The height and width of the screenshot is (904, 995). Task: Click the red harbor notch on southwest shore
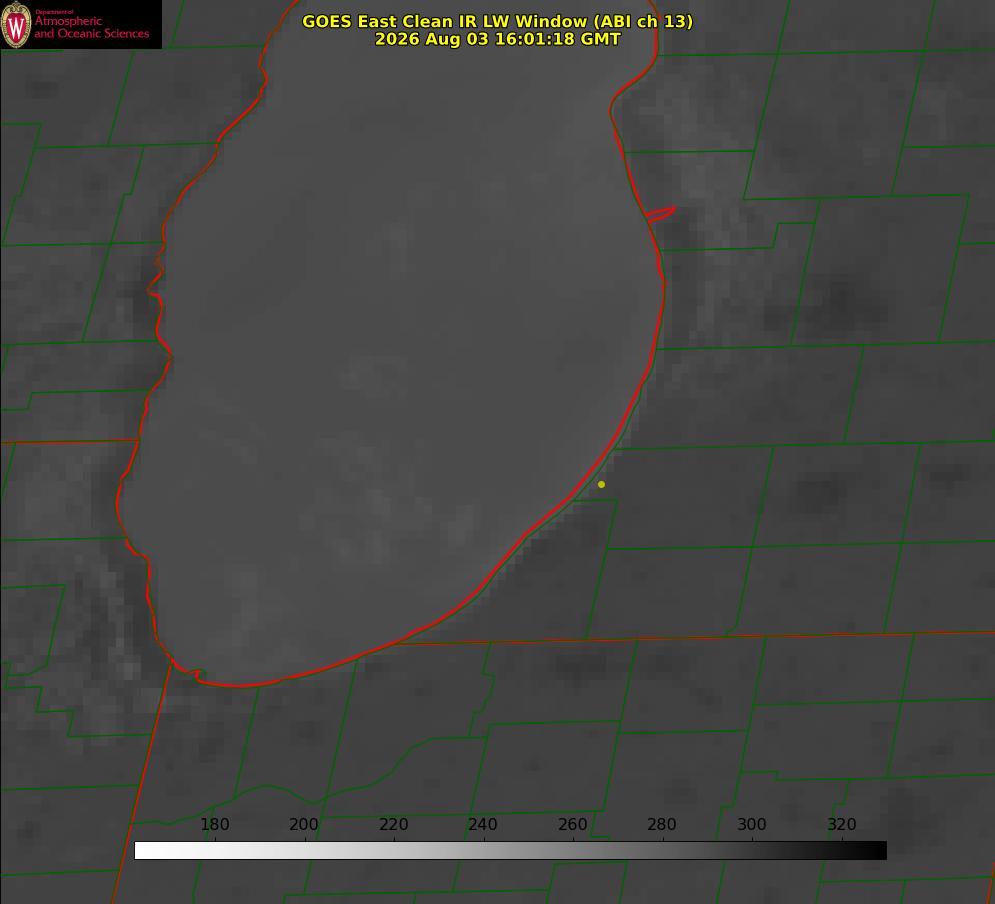coord(197,674)
